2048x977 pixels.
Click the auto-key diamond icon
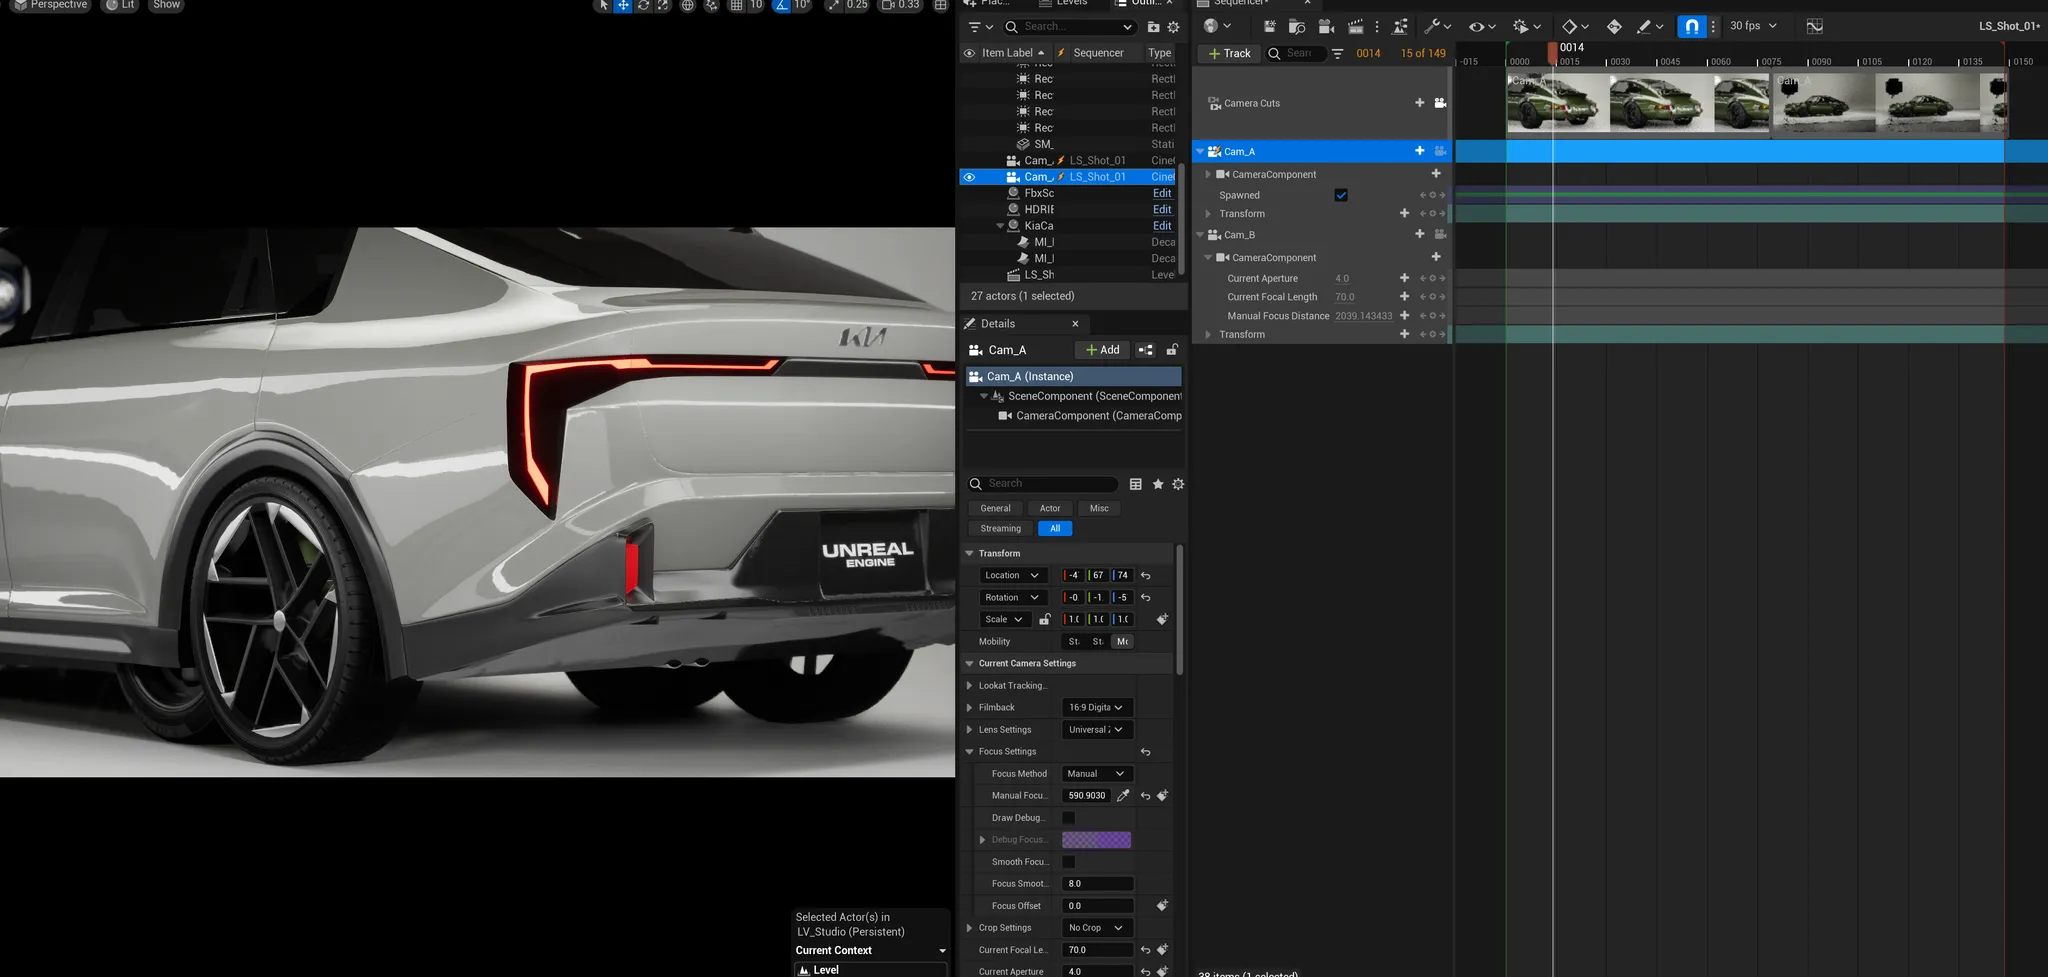[x=1614, y=26]
